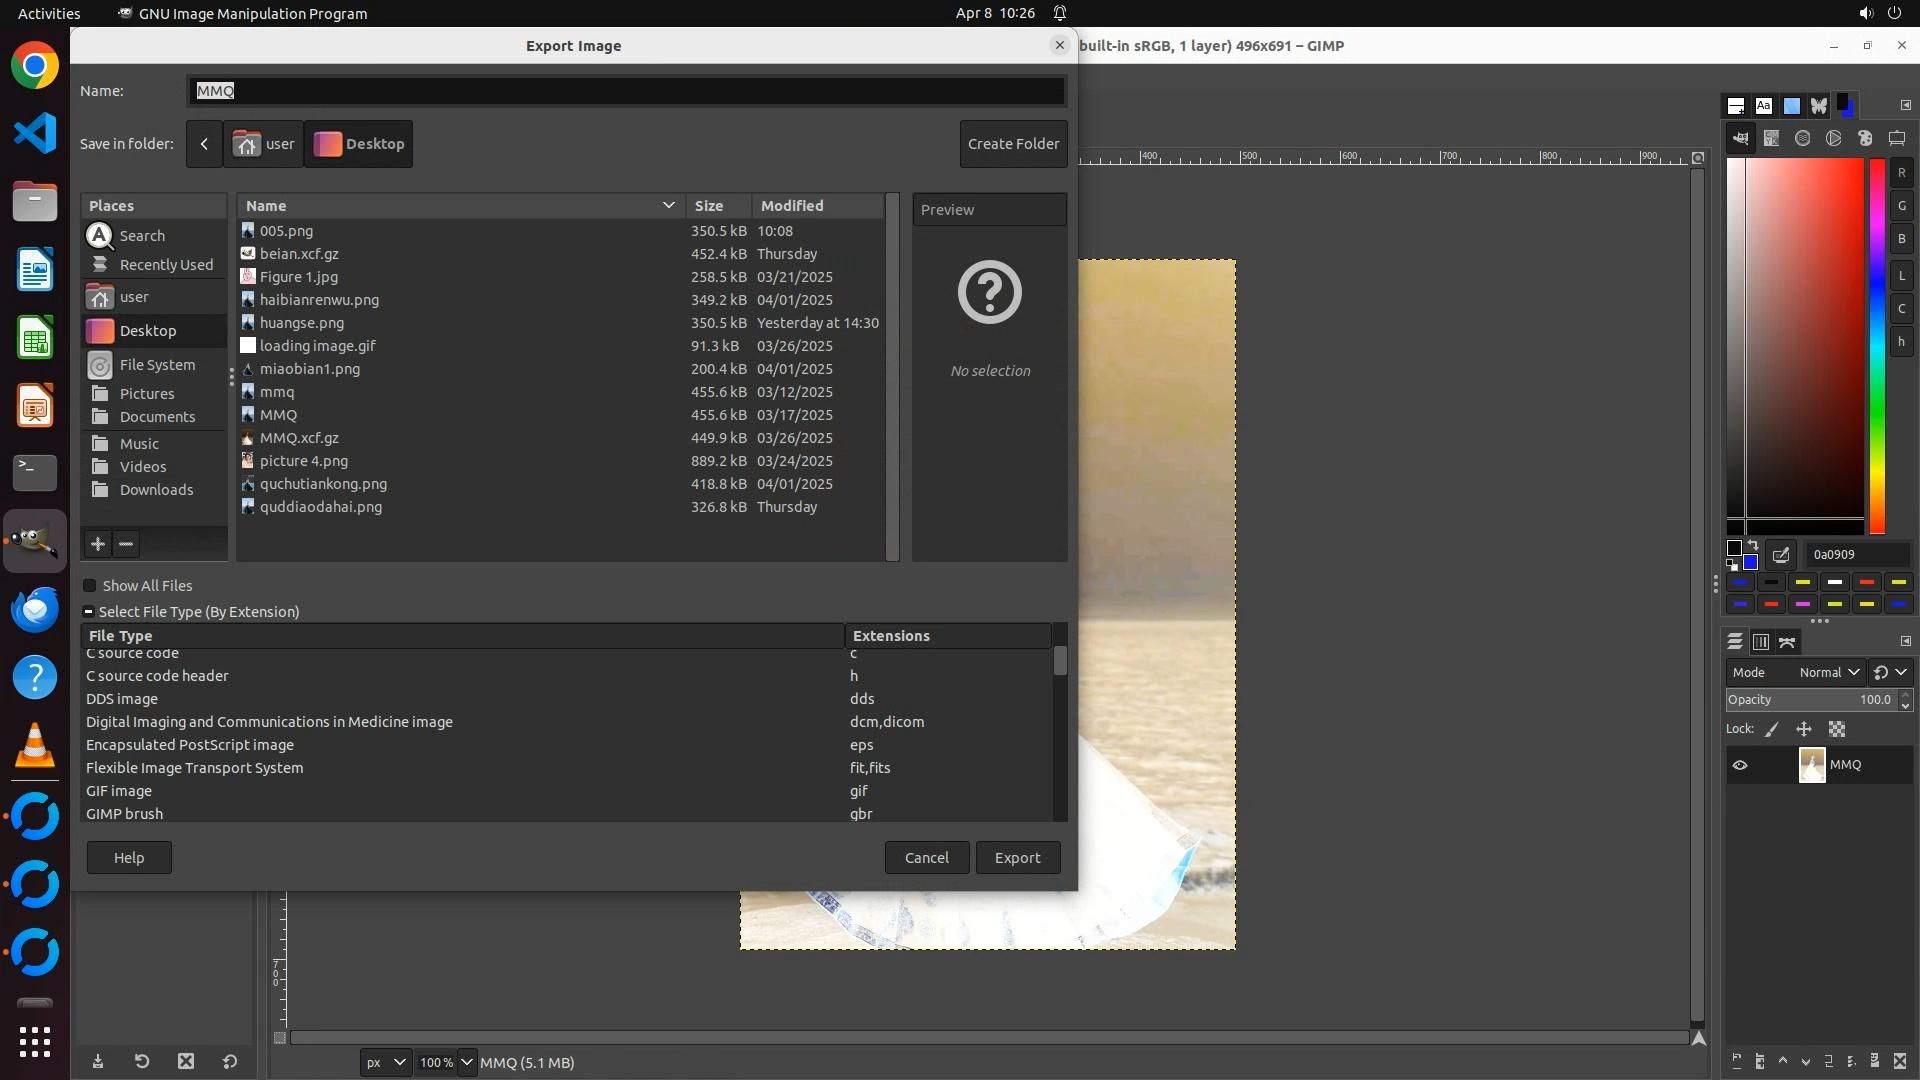
Task: Select the R channel radio button
Action: tap(1901, 173)
